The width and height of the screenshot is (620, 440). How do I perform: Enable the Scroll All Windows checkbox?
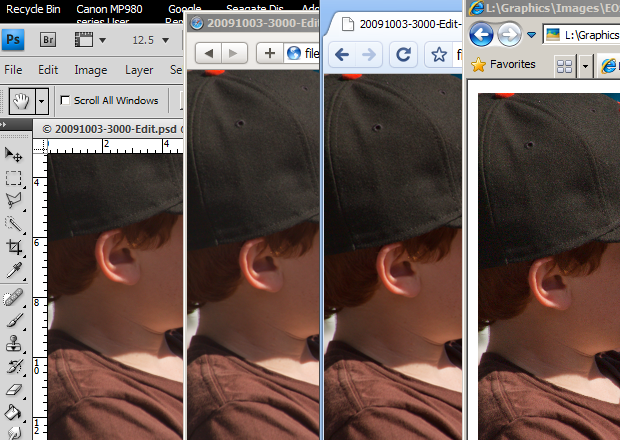(x=65, y=100)
